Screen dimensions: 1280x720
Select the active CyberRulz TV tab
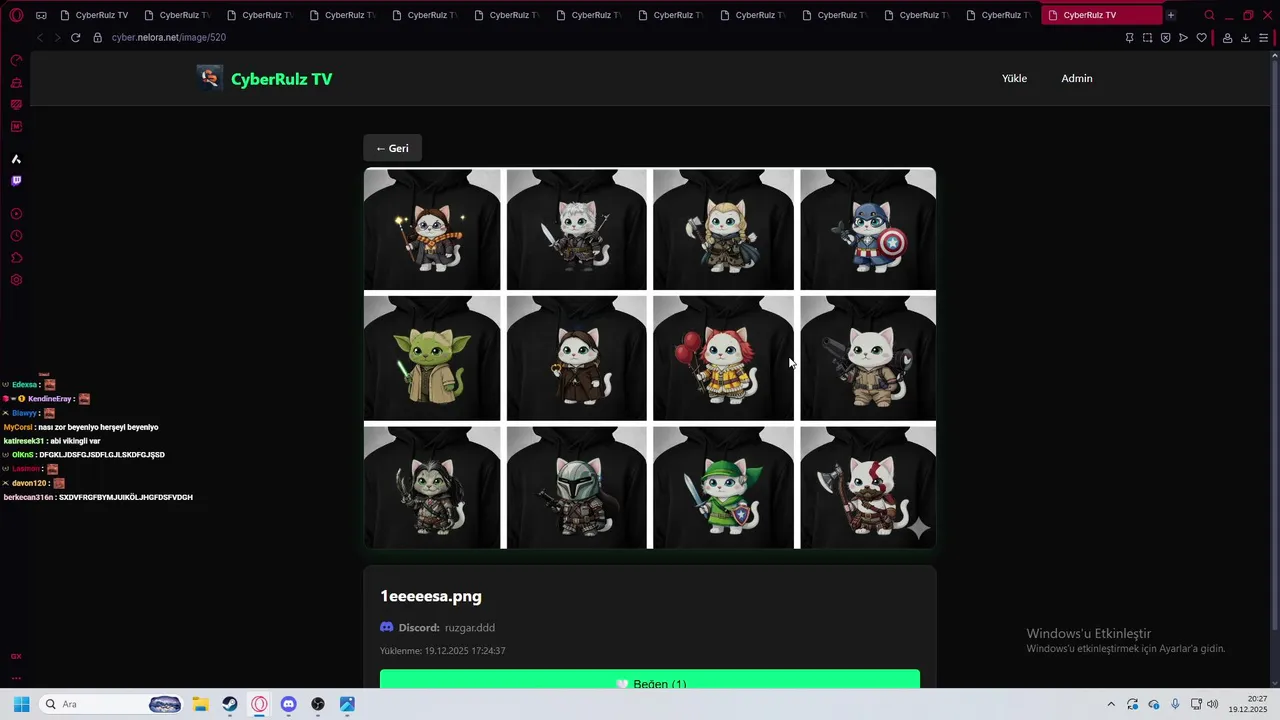(x=1101, y=15)
